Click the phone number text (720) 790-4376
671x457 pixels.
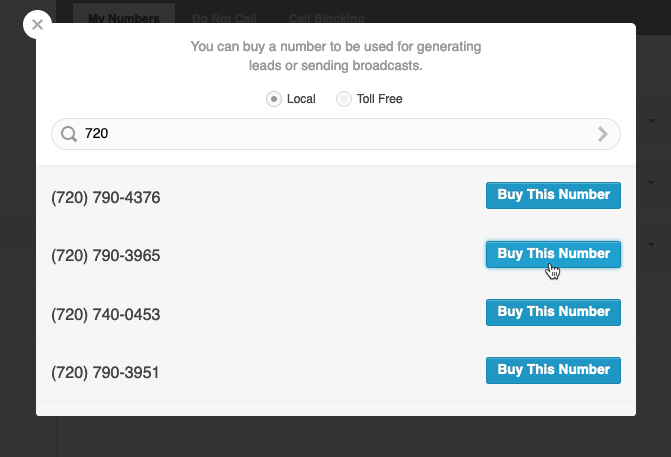point(106,197)
